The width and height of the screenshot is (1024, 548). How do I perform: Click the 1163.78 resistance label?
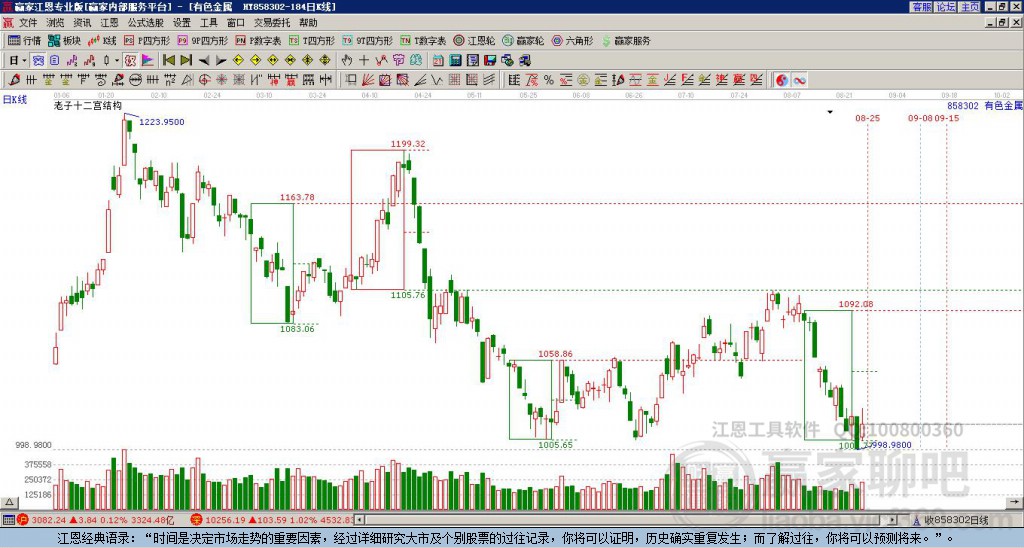[x=297, y=197]
